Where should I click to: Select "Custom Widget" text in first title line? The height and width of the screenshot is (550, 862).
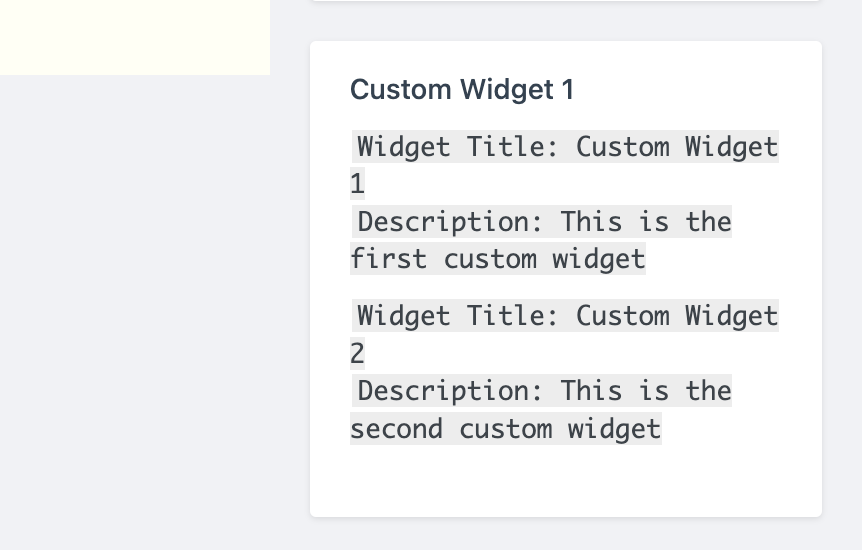pos(677,147)
